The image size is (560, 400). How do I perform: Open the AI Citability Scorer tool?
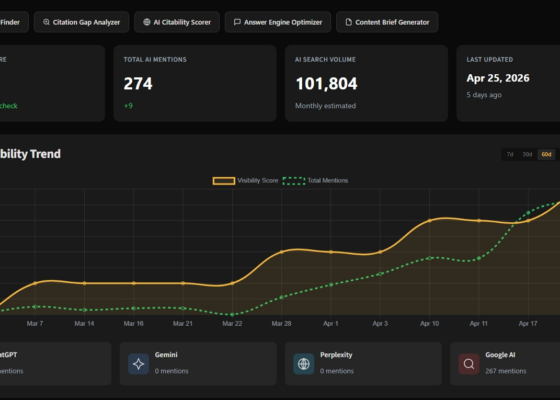(177, 22)
